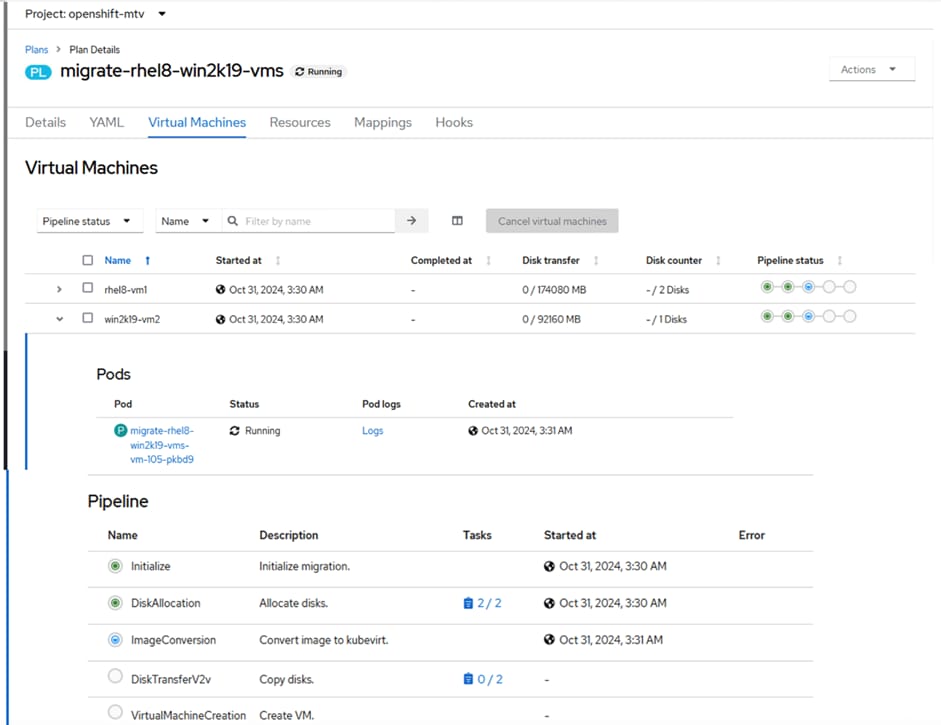Image resolution: width=941 pixels, height=725 pixels.
Task: Click the search magnifier icon
Action: 233,221
